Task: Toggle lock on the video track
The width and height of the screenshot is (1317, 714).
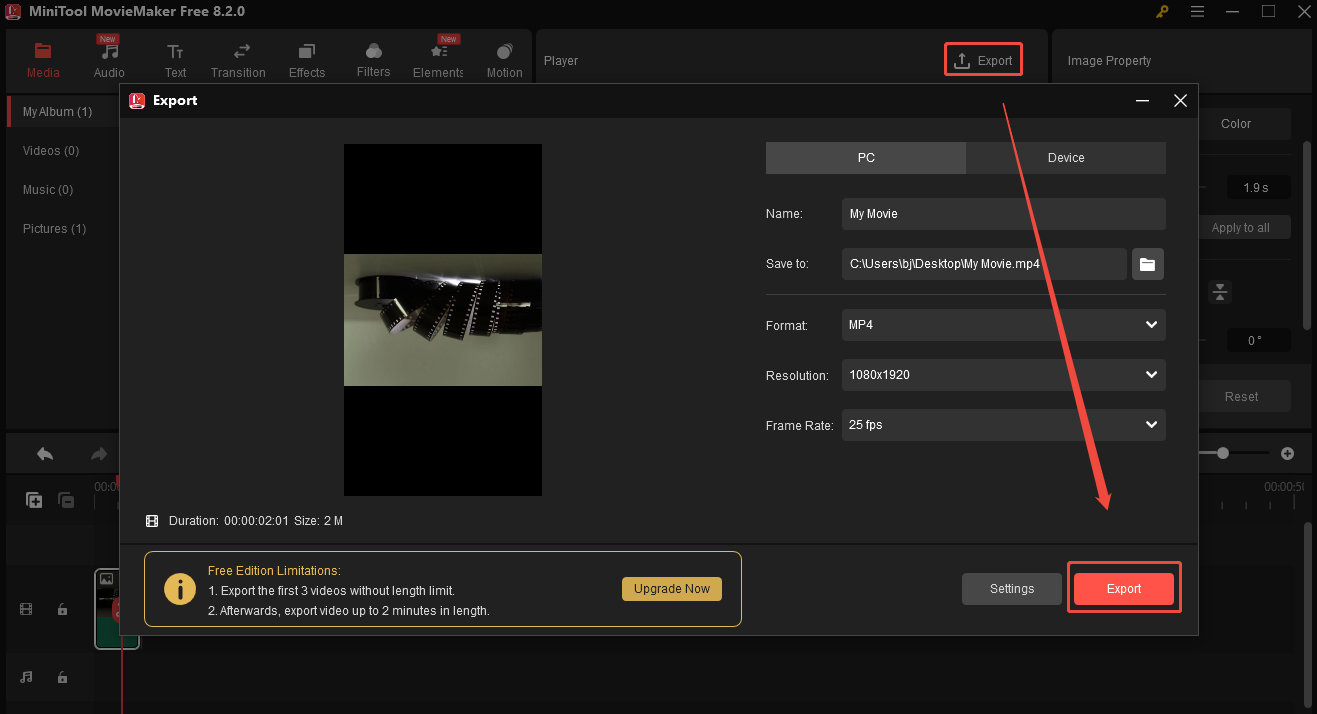Action: tap(62, 609)
